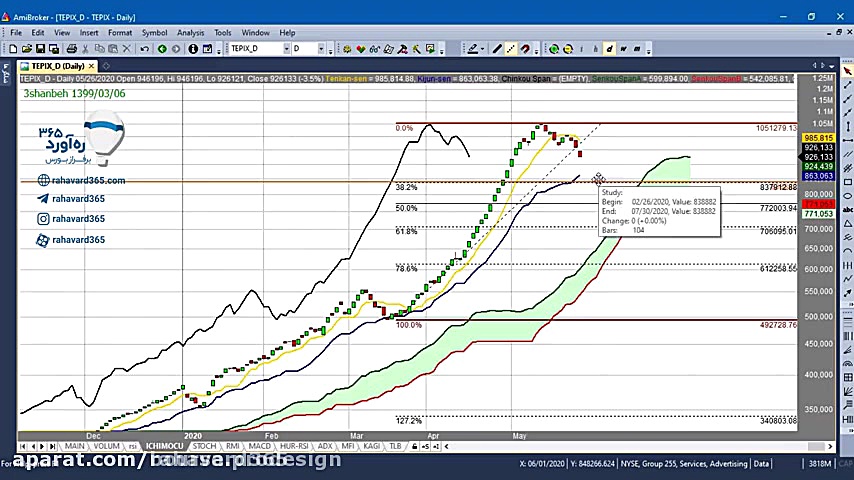
Task: Jump to first sheet tab with arrow button
Action: pyautogui.click(x=23, y=446)
